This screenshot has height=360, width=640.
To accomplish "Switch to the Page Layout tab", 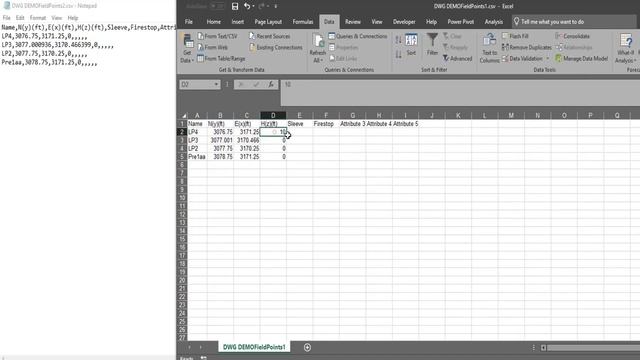I will pyautogui.click(x=268, y=22).
